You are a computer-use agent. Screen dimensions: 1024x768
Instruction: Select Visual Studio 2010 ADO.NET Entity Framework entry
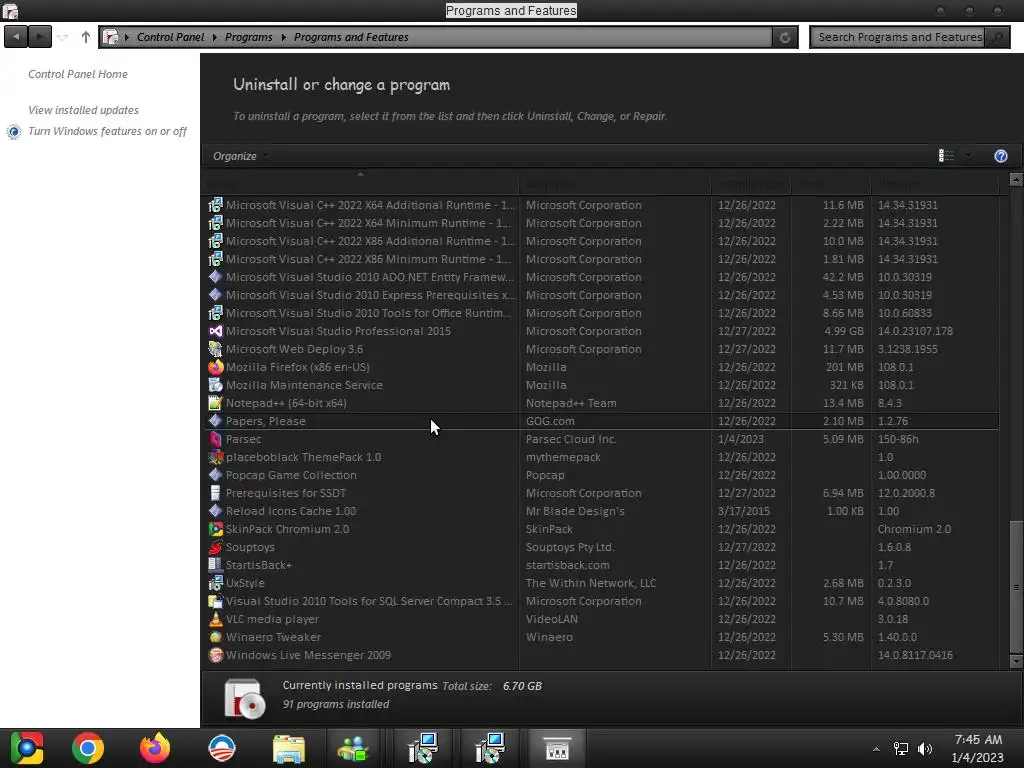602,277
